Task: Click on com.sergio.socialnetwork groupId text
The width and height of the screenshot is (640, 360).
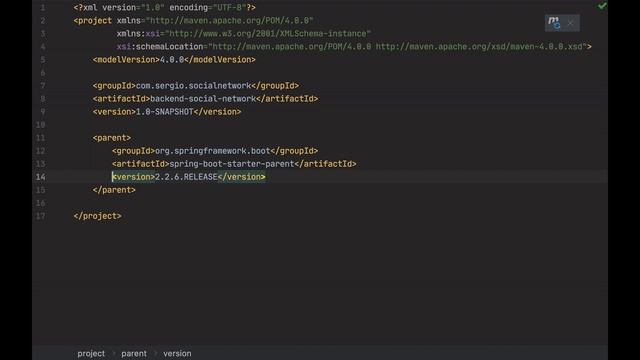Action: (x=193, y=86)
